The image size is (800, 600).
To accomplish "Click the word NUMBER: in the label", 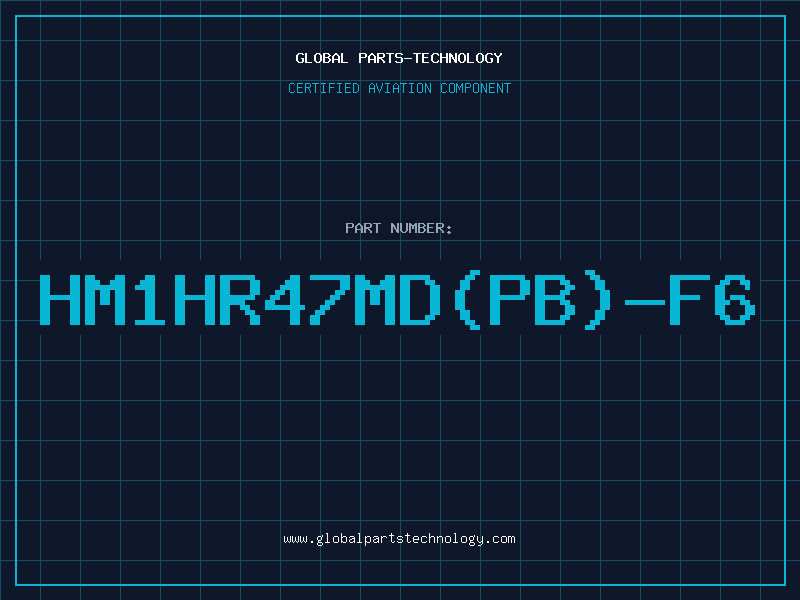I will click(x=421, y=228).
